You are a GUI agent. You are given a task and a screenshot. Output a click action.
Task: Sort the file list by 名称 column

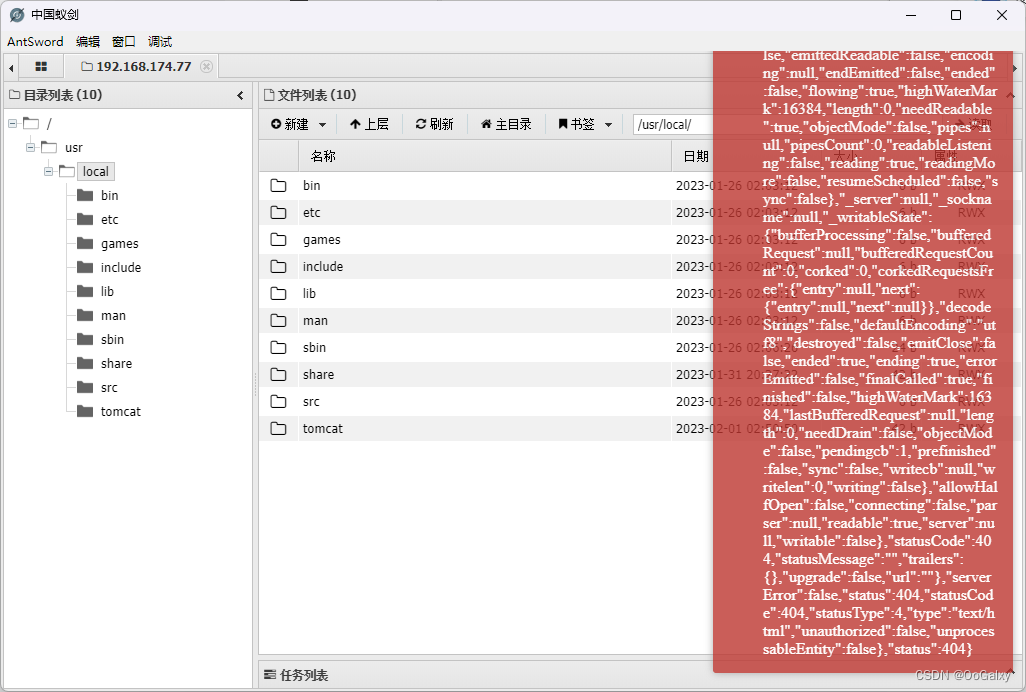486,156
